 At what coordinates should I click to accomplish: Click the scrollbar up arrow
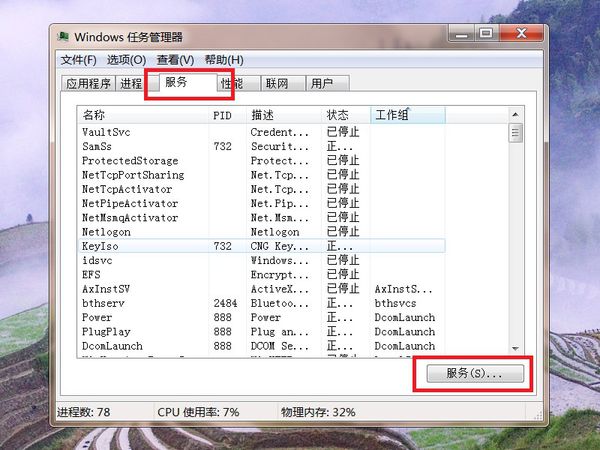tap(515, 114)
